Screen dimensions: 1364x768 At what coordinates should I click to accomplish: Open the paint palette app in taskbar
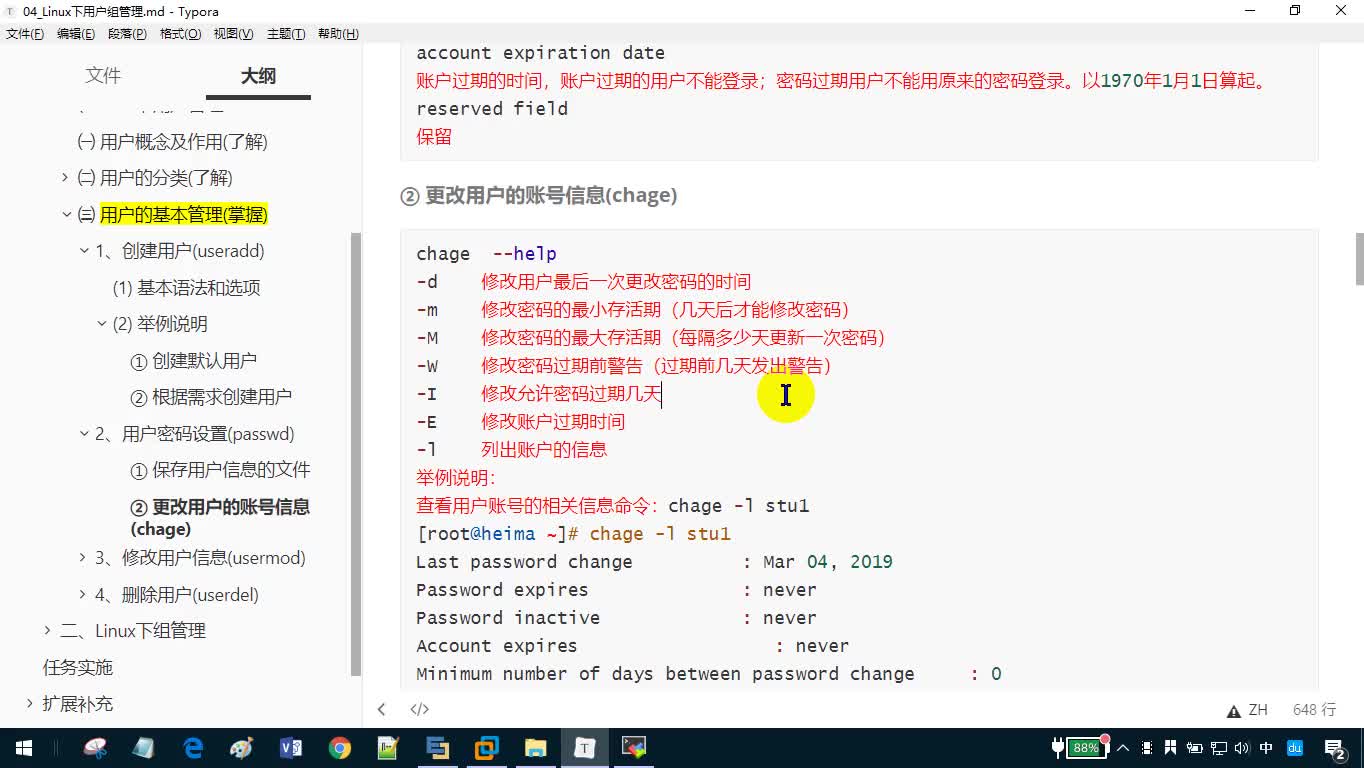[242, 747]
